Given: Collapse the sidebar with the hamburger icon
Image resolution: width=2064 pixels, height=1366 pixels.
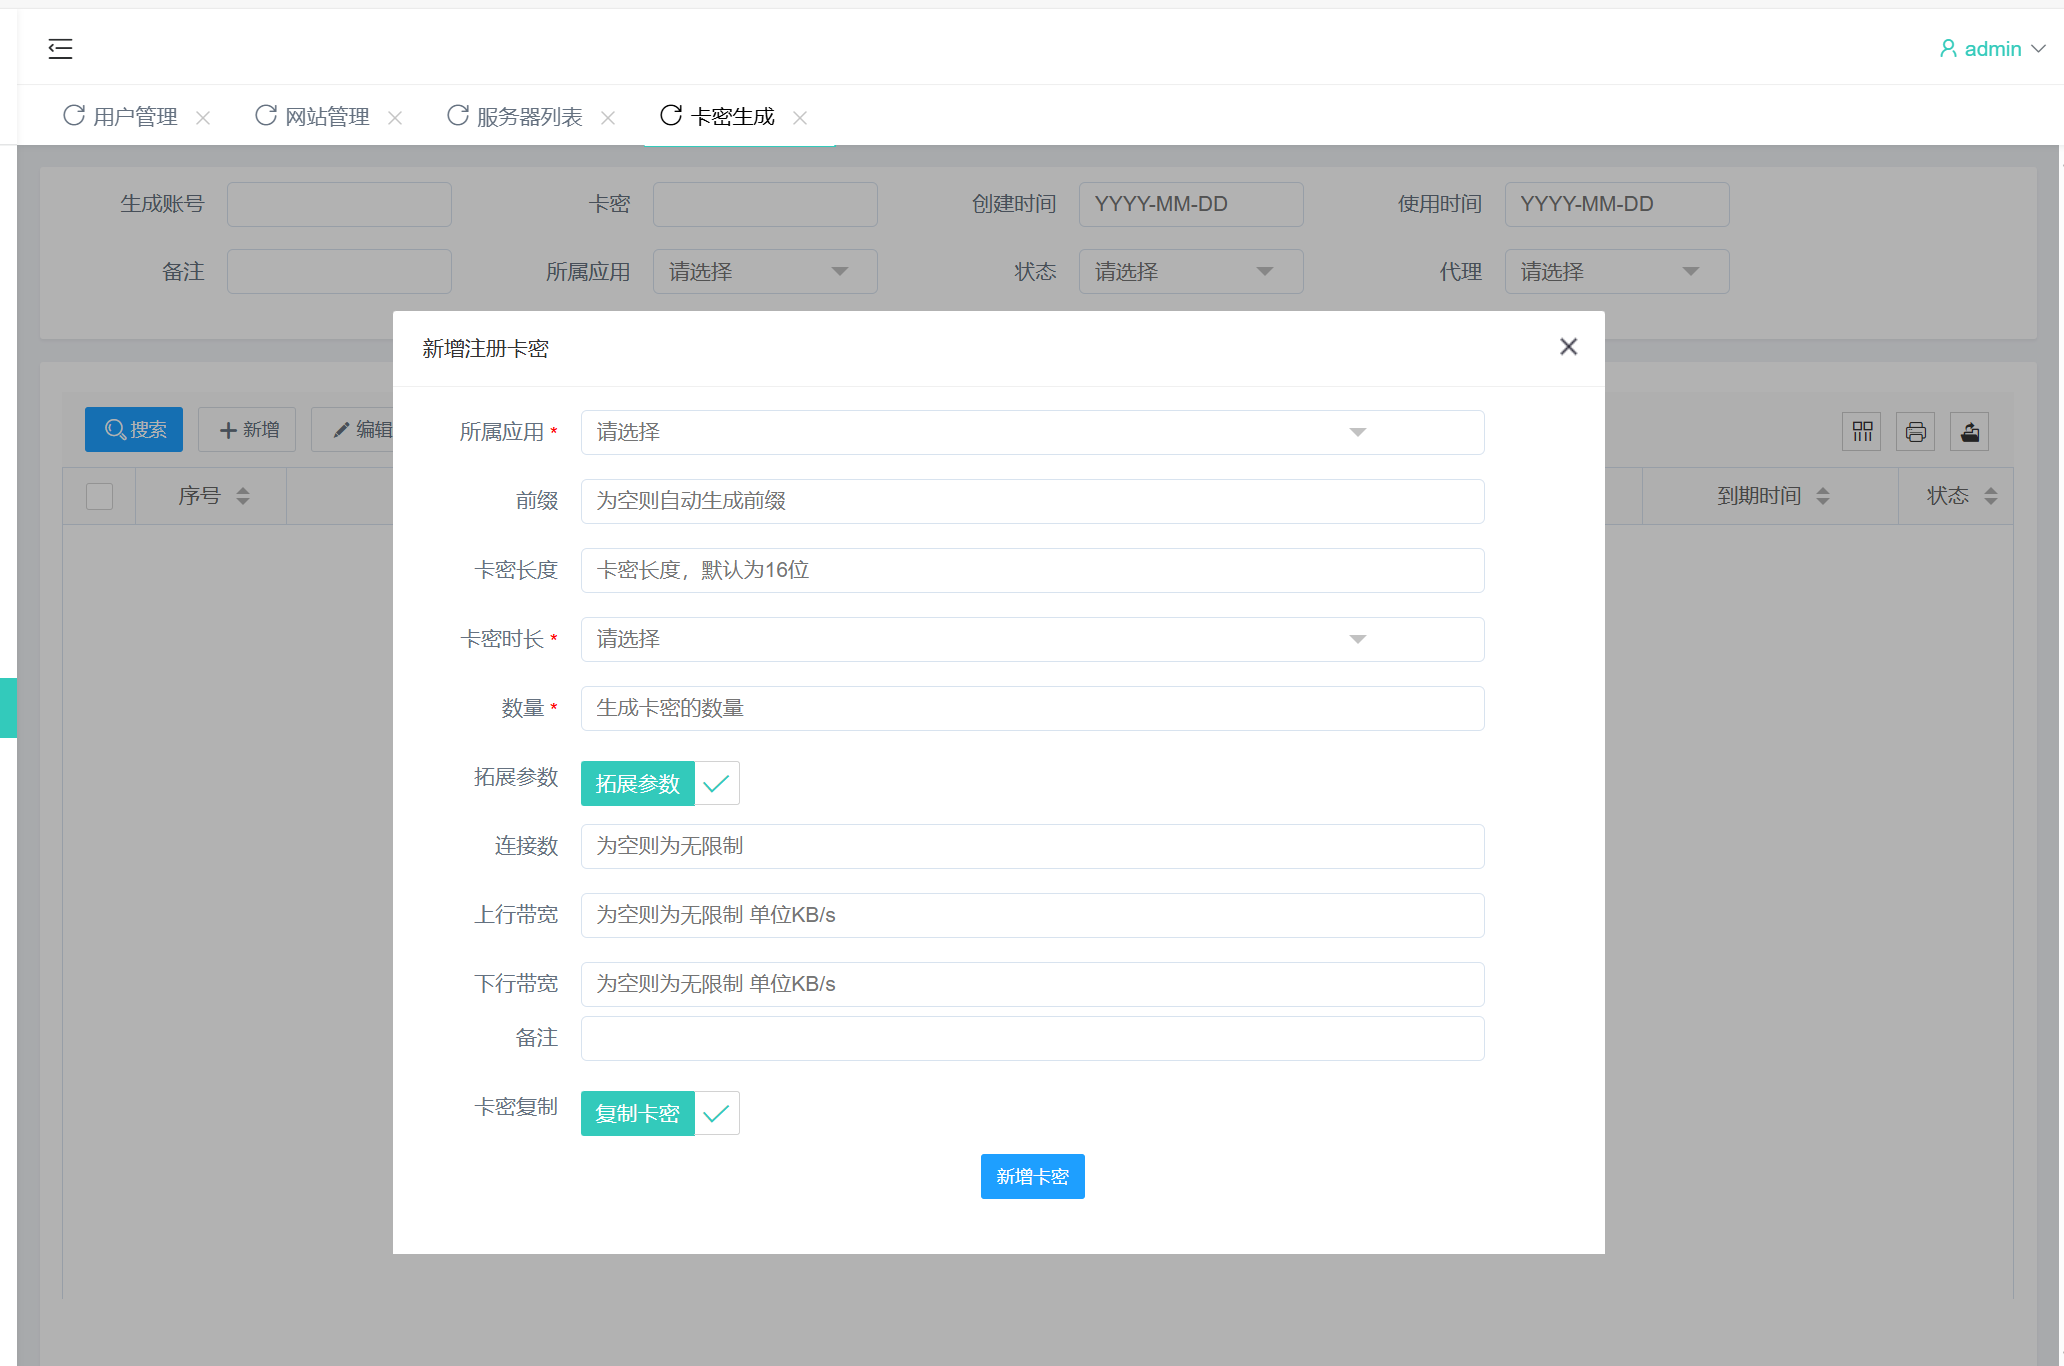Looking at the screenshot, I should pyautogui.click(x=60, y=48).
